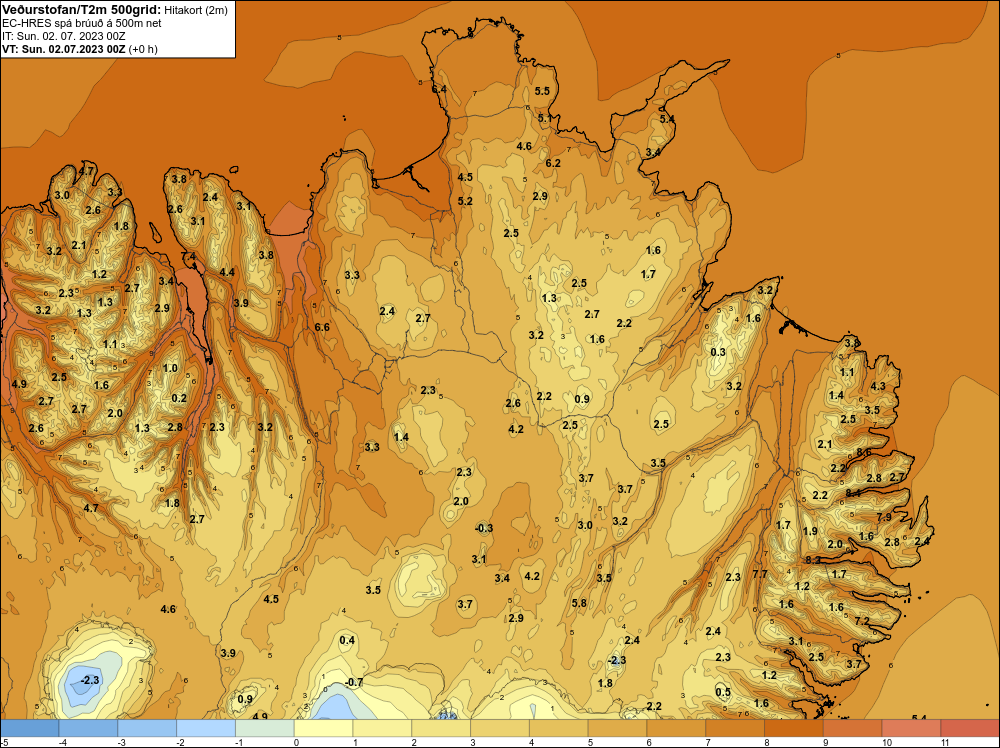Image resolution: width=1000 pixels, height=748 pixels.
Task: Click the legend swatch between 10 and 11
Action: (911, 728)
